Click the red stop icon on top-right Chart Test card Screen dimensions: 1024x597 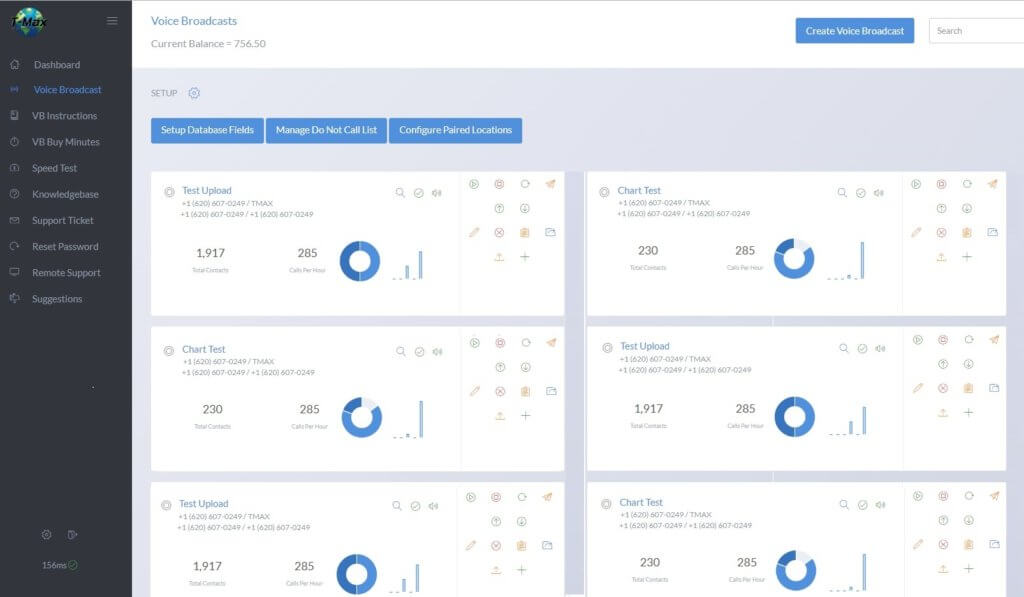pos(941,184)
